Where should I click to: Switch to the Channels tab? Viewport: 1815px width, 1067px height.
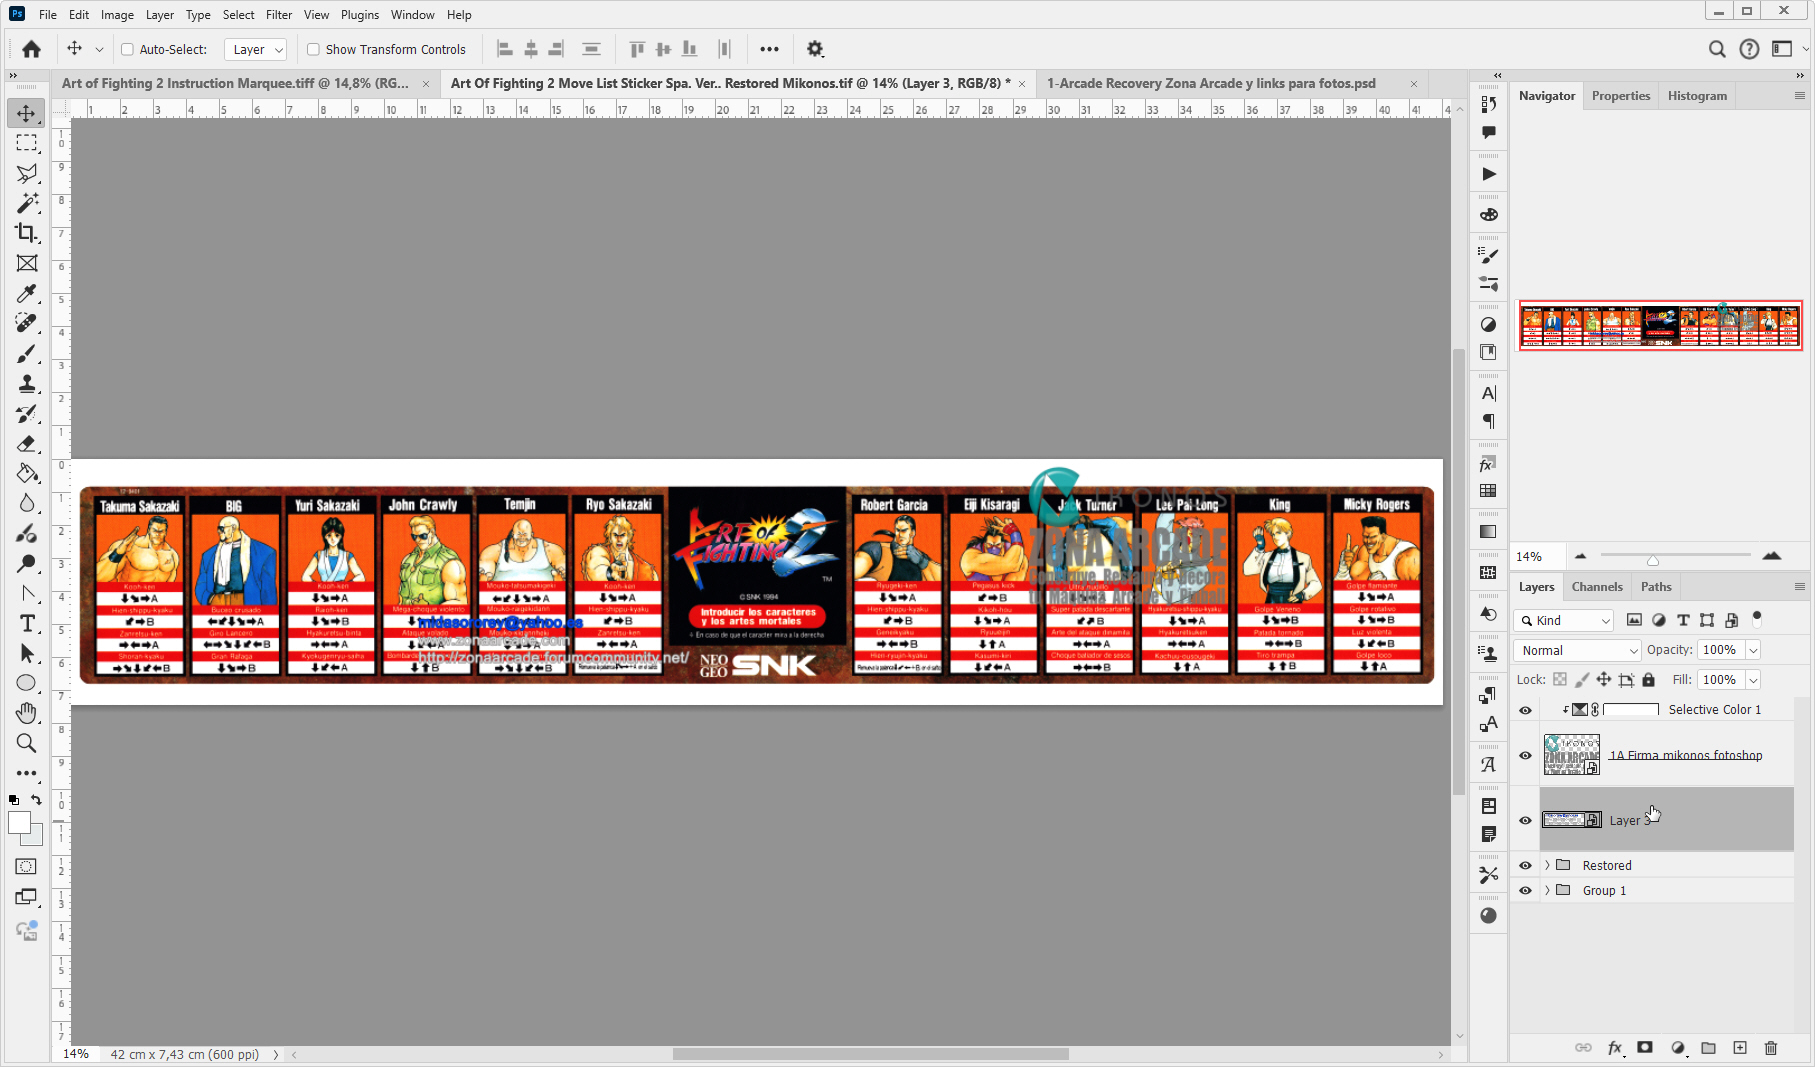click(1597, 587)
